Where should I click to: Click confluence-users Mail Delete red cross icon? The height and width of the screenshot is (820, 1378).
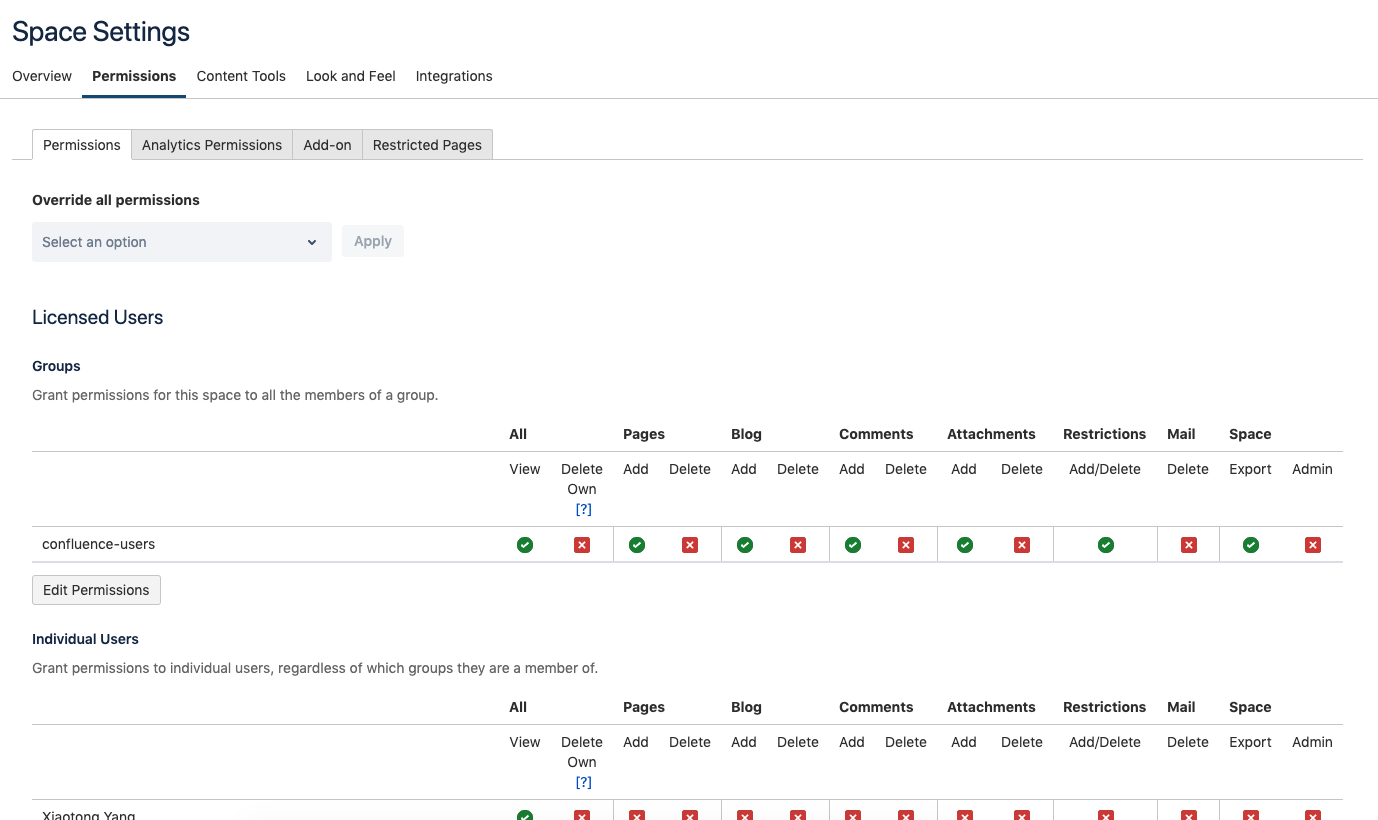[x=1189, y=545]
